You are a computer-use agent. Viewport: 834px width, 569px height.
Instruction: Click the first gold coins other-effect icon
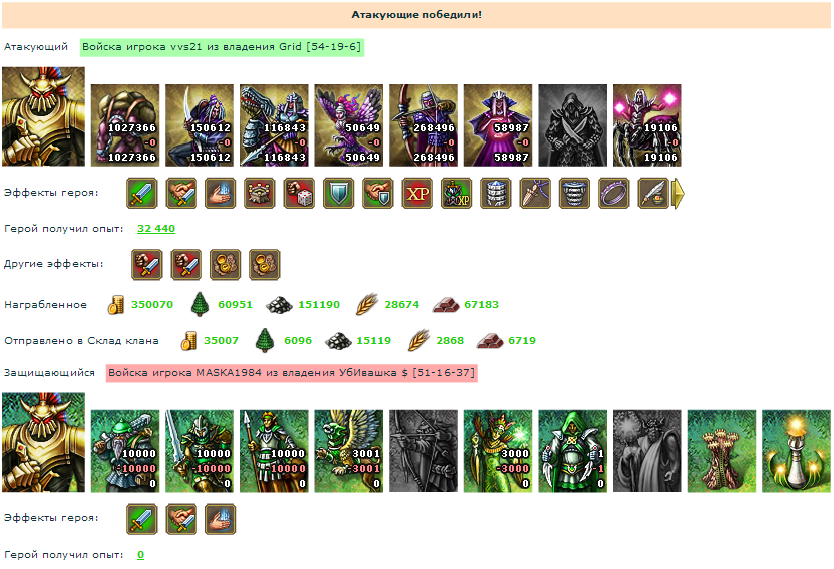click(x=226, y=264)
